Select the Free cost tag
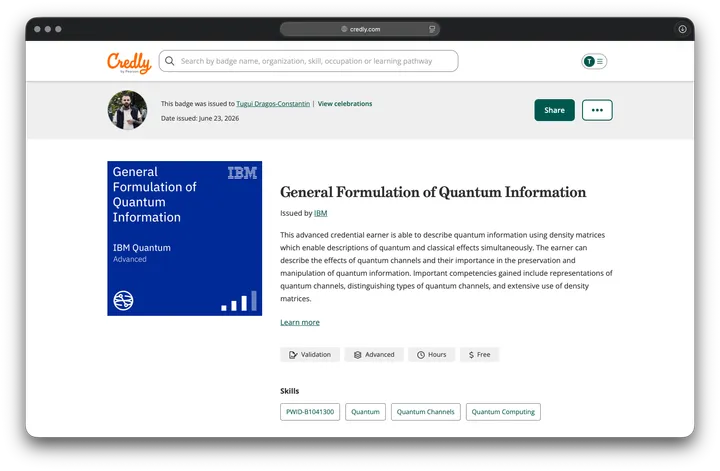The width and height of the screenshot is (720, 471). click(x=479, y=354)
